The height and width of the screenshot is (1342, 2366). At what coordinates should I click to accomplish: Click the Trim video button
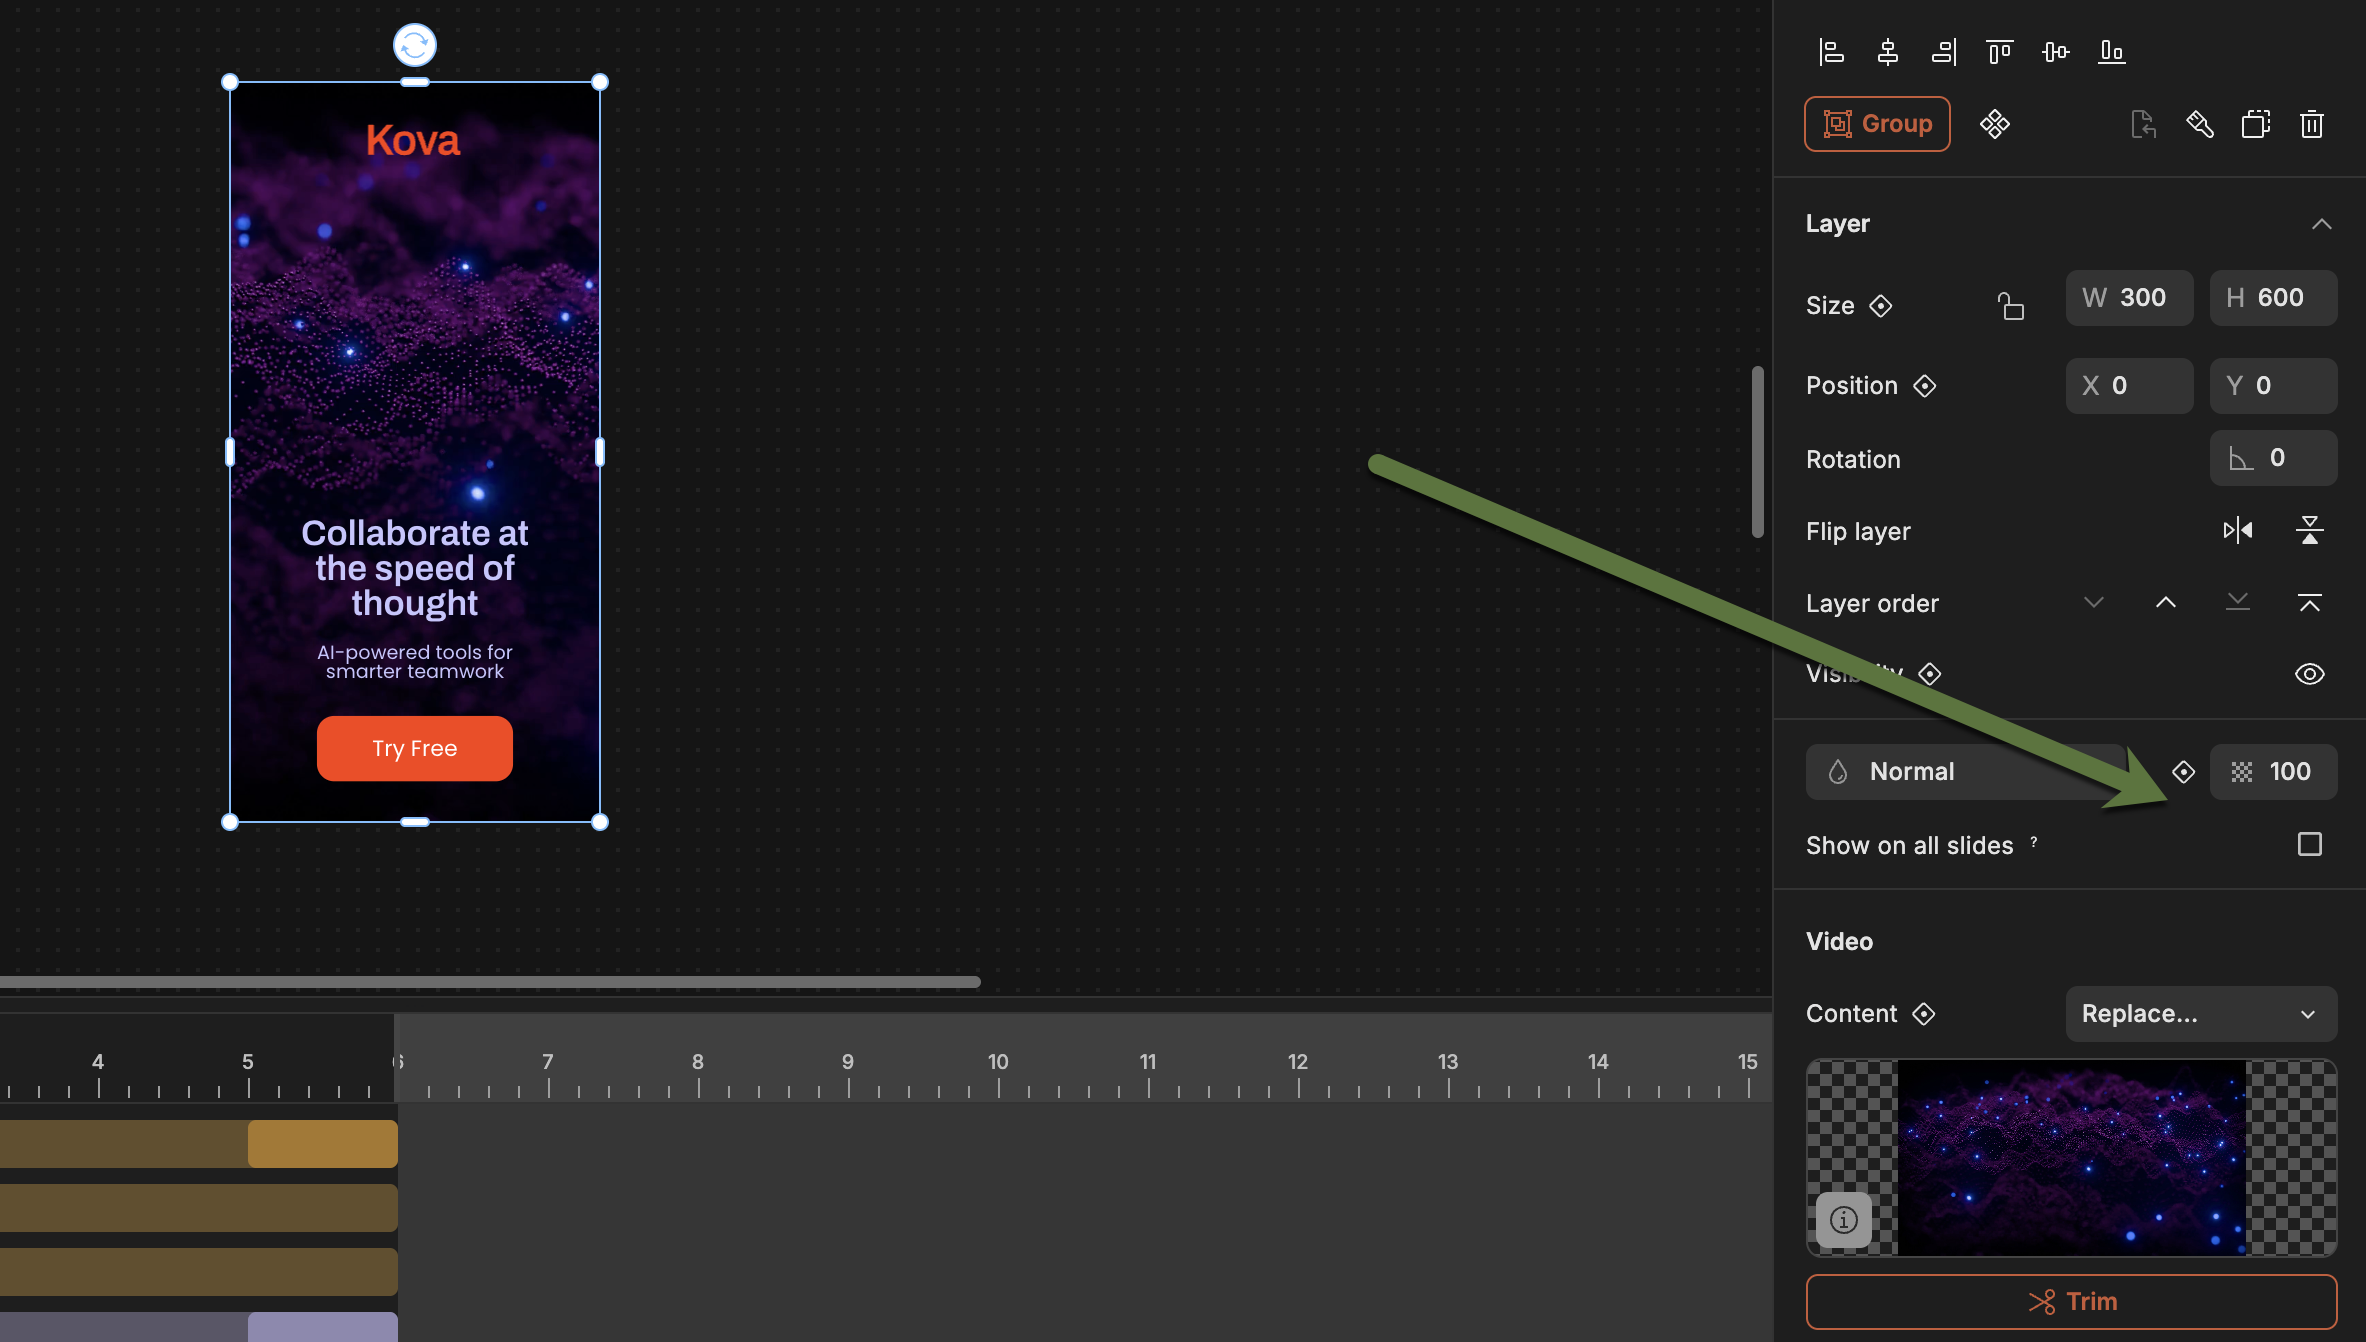click(2071, 1301)
